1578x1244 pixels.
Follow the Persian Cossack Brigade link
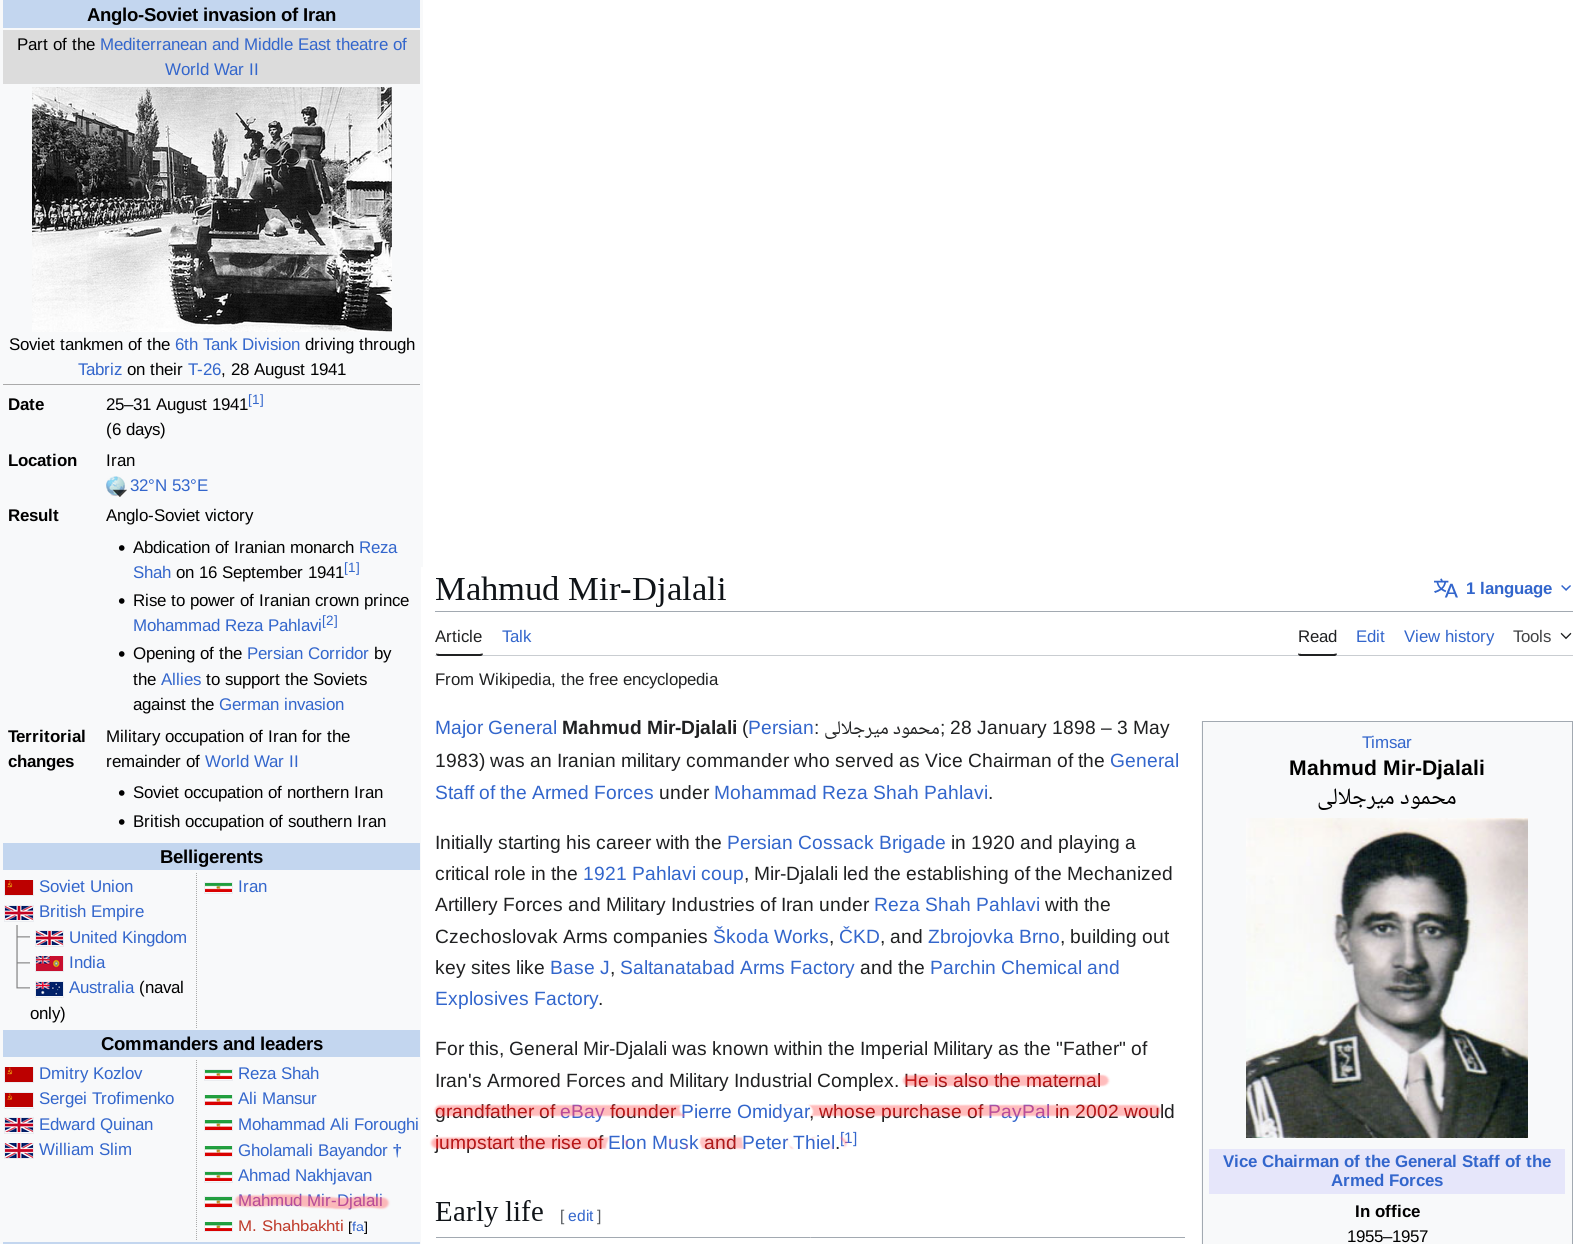[x=836, y=842]
